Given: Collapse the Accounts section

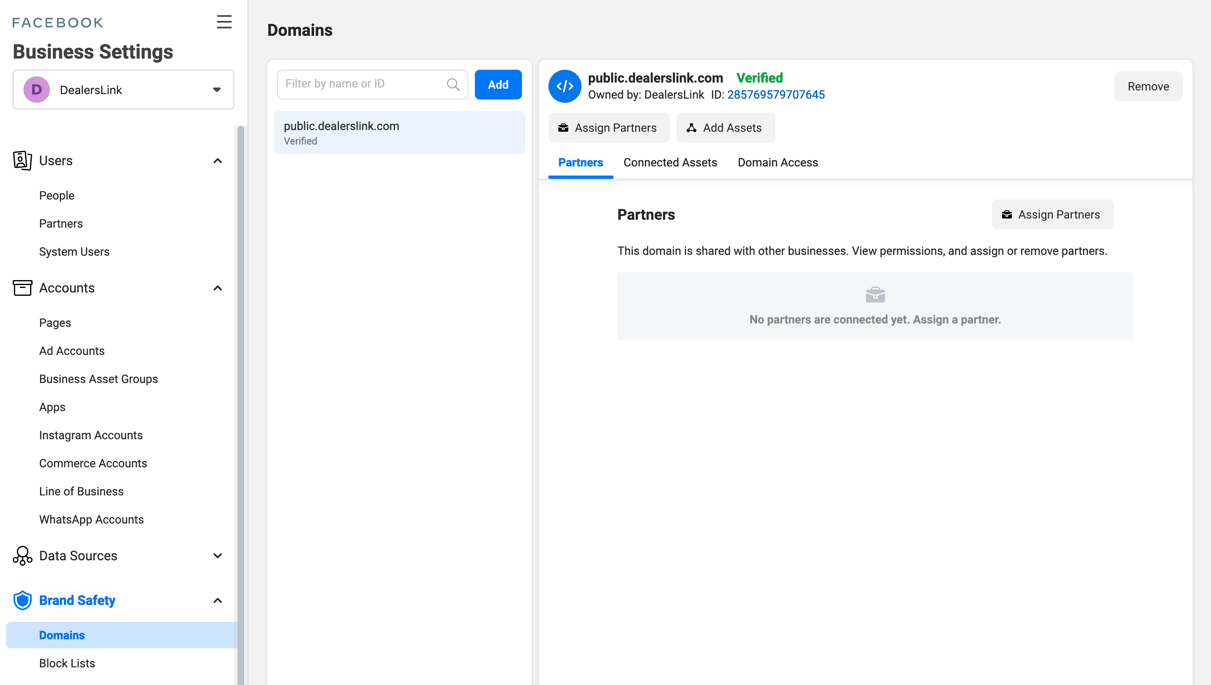Looking at the screenshot, I should tap(217, 288).
